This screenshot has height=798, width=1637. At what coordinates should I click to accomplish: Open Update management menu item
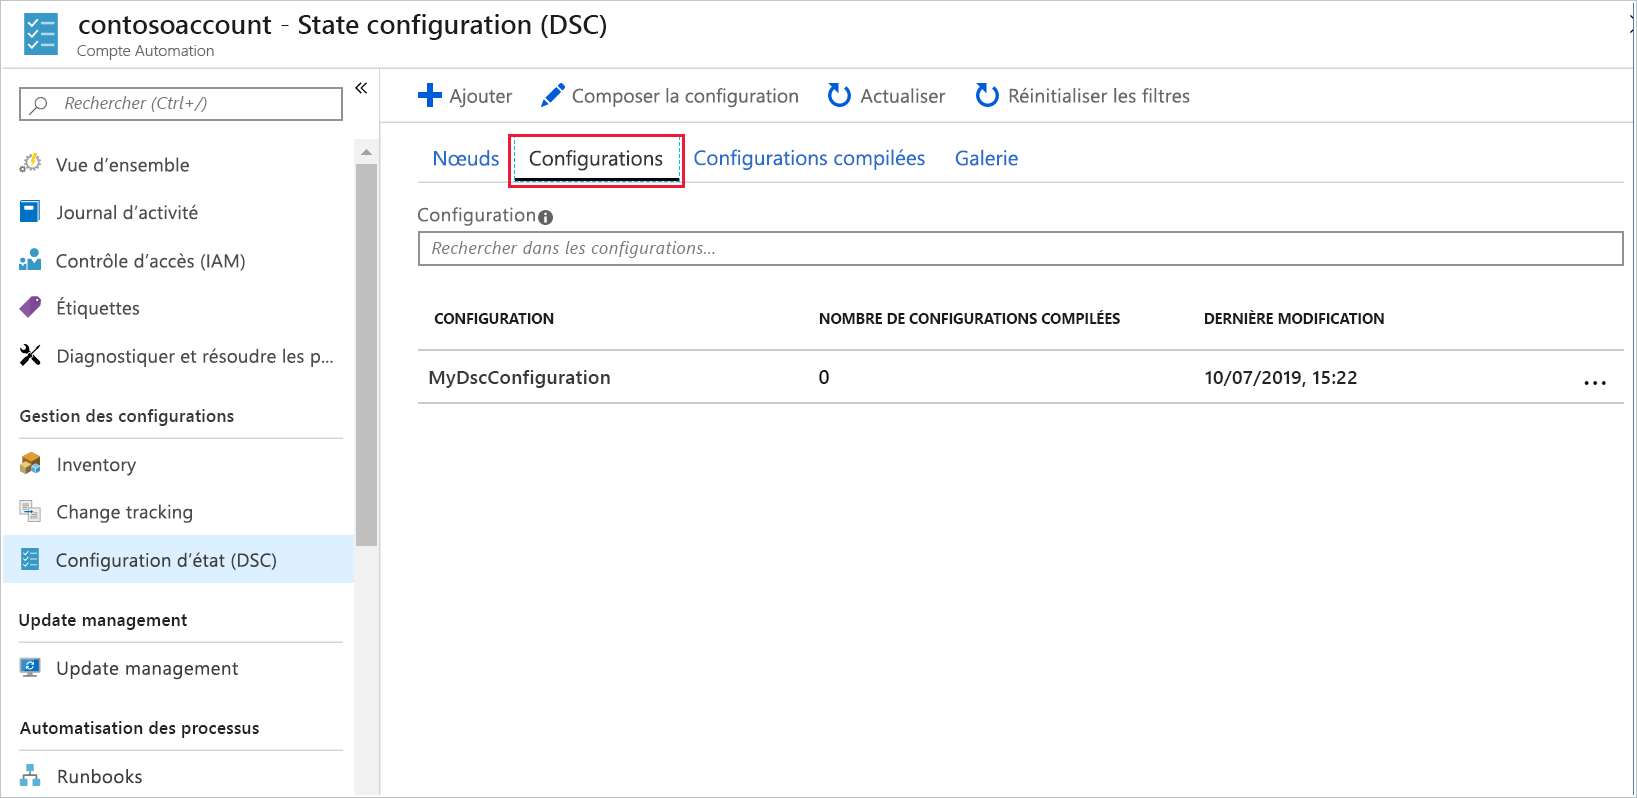147,669
